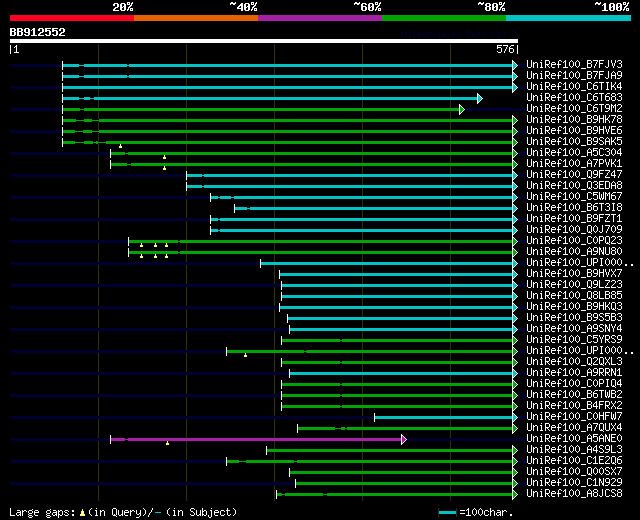640x520 pixels.
Task: Click the white query sequence bar
Action: (x=264, y=41)
